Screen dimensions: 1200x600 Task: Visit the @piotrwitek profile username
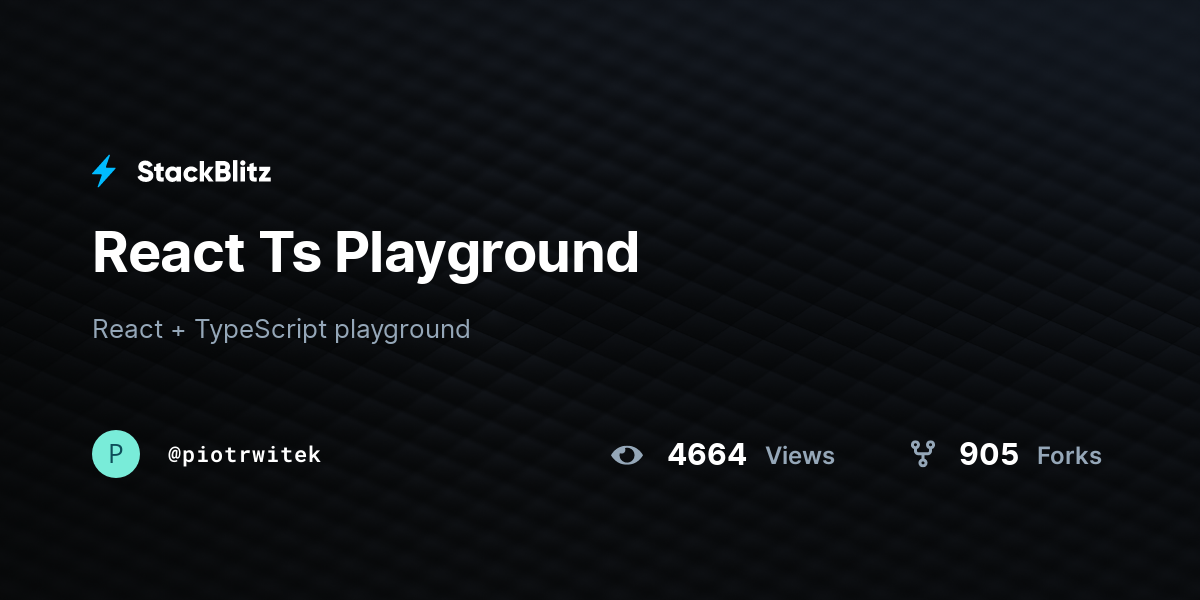pos(245,455)
